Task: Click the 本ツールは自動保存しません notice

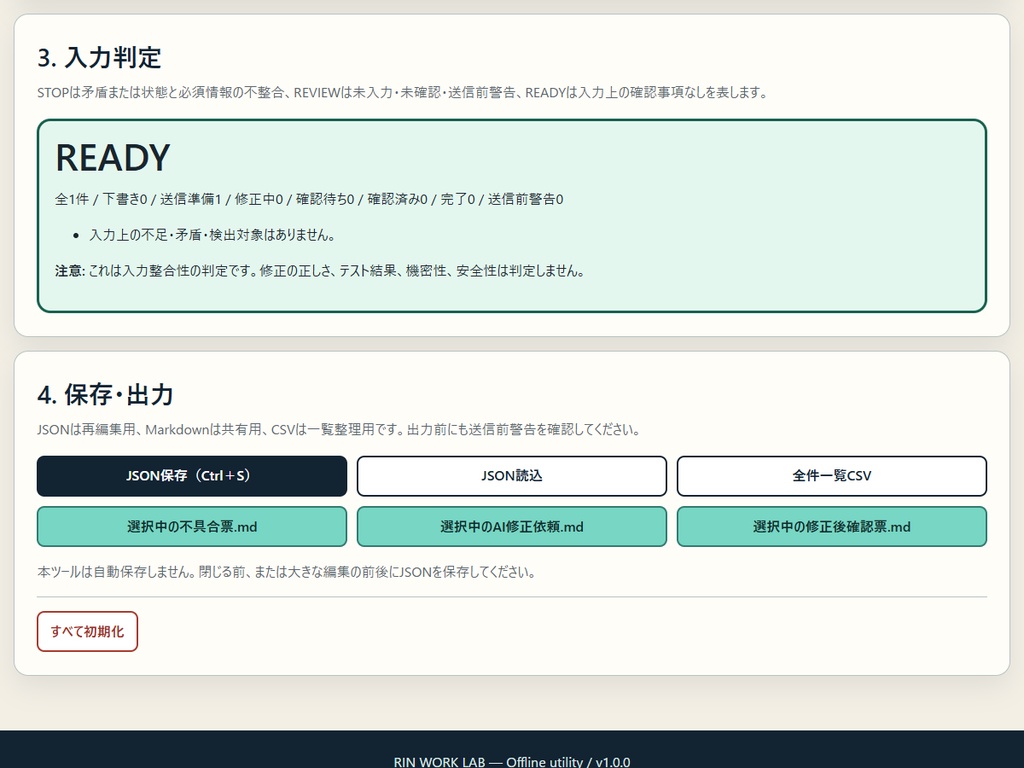Action: (x=287, y=572)
